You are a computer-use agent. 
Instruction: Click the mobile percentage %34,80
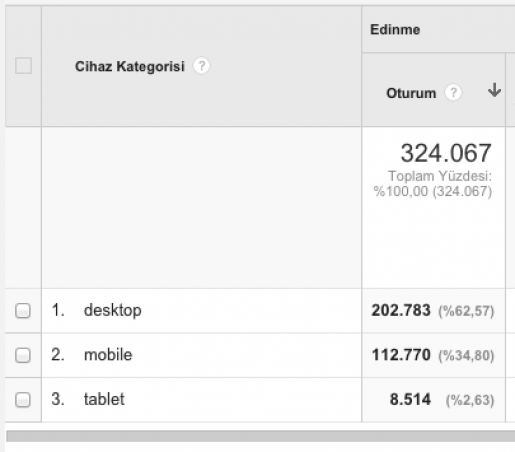coord(466,356)
